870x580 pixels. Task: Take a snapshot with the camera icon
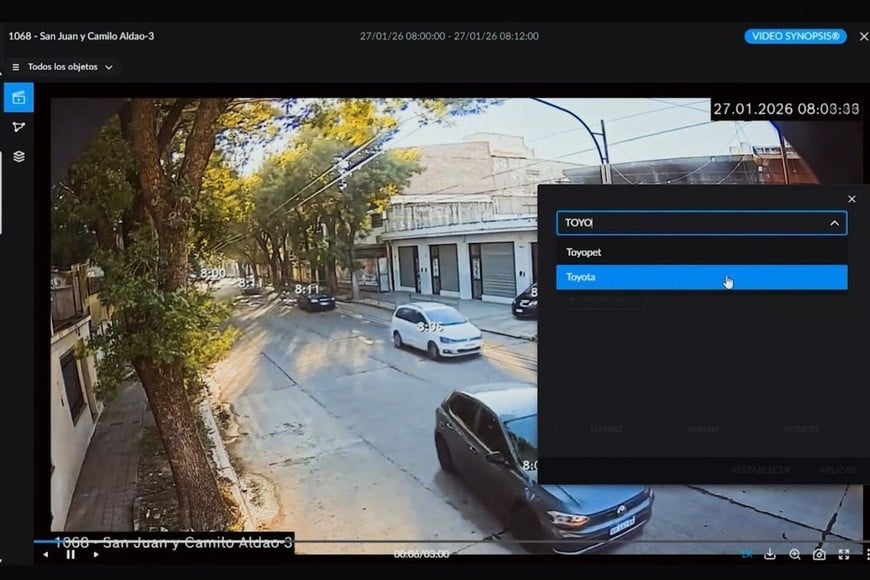click(x=819, y=553)
